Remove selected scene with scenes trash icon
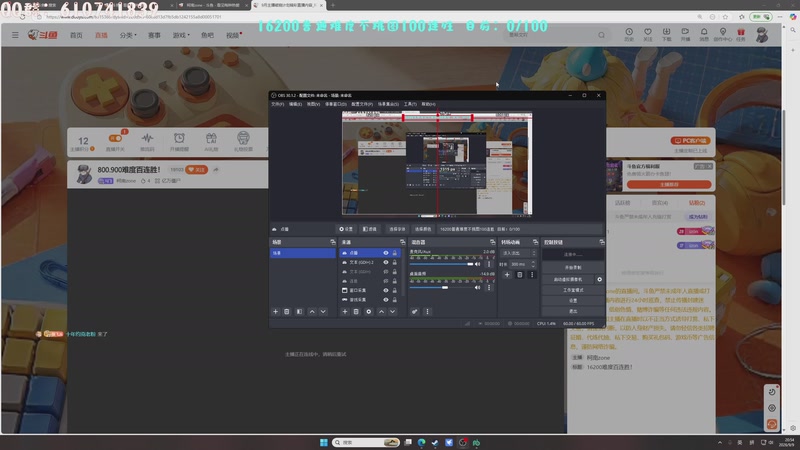 287,311
